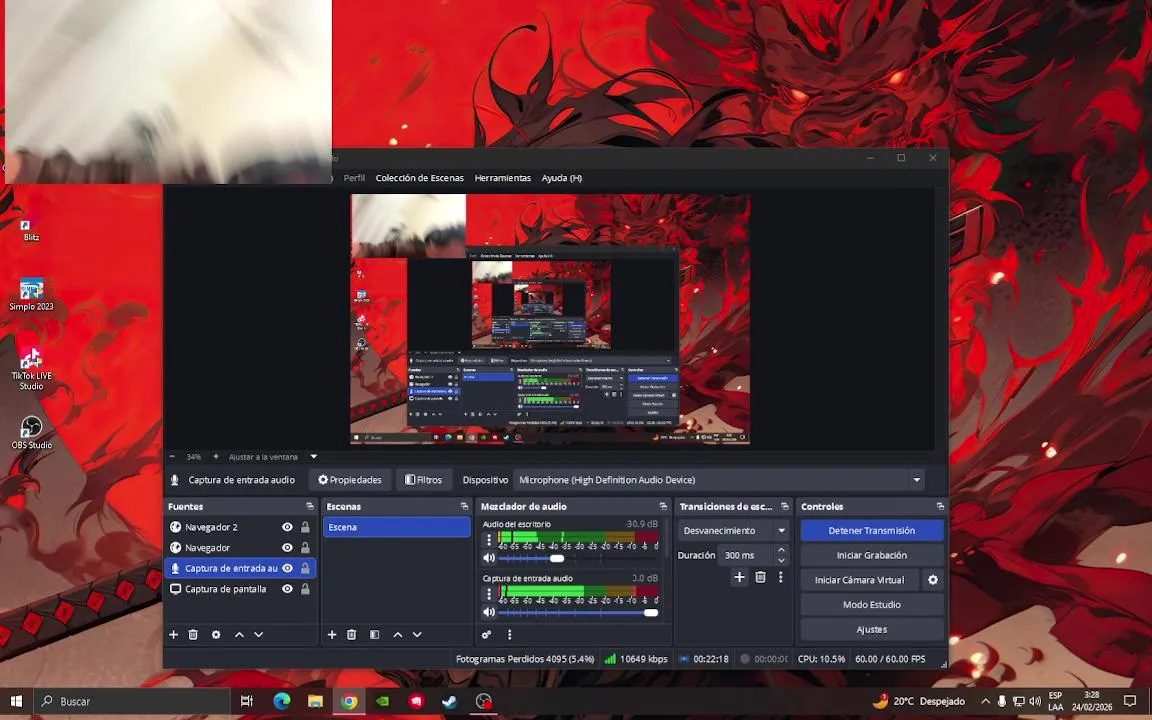Adjust Audio del escritorio volume slider
The image size is (1152, 720).
557,558
